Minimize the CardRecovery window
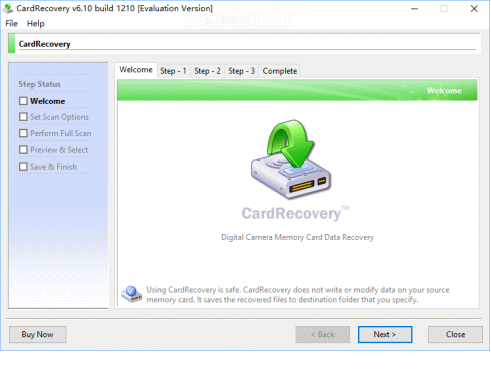The image size is (491, 375). [x=414, y=9]
